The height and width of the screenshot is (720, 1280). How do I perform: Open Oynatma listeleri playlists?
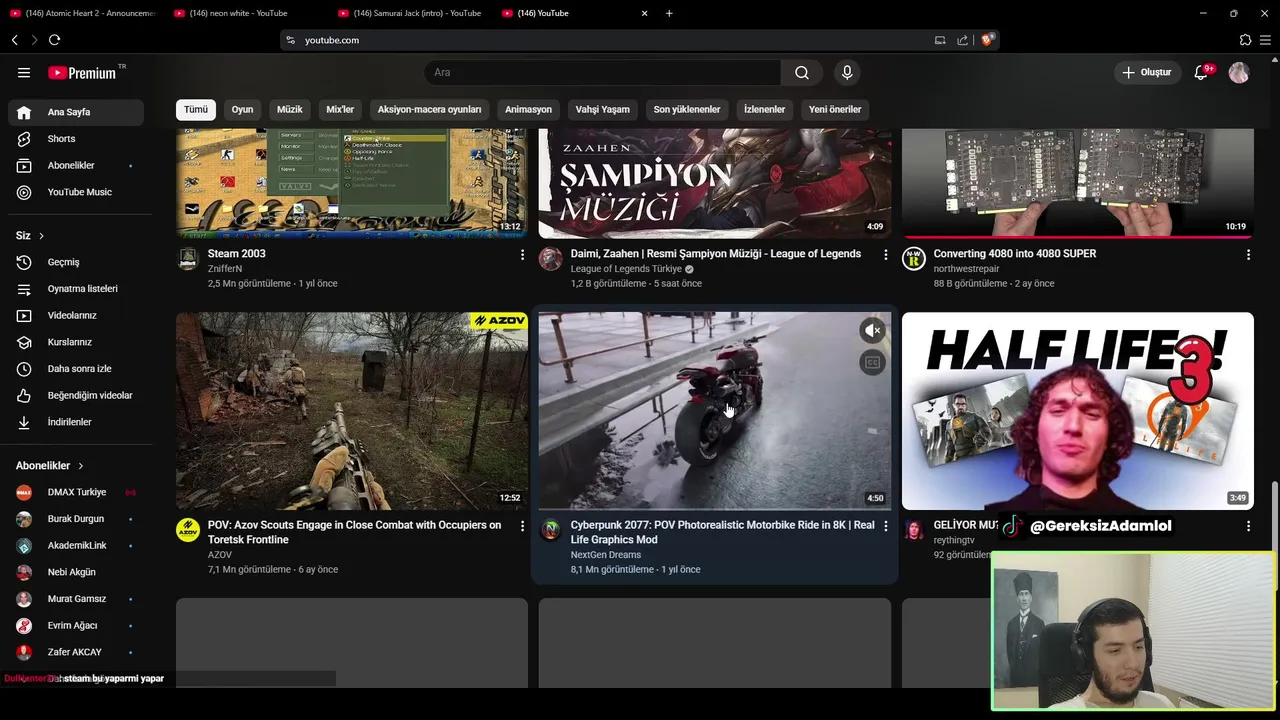pyautogui.click(x=76, y=289)
